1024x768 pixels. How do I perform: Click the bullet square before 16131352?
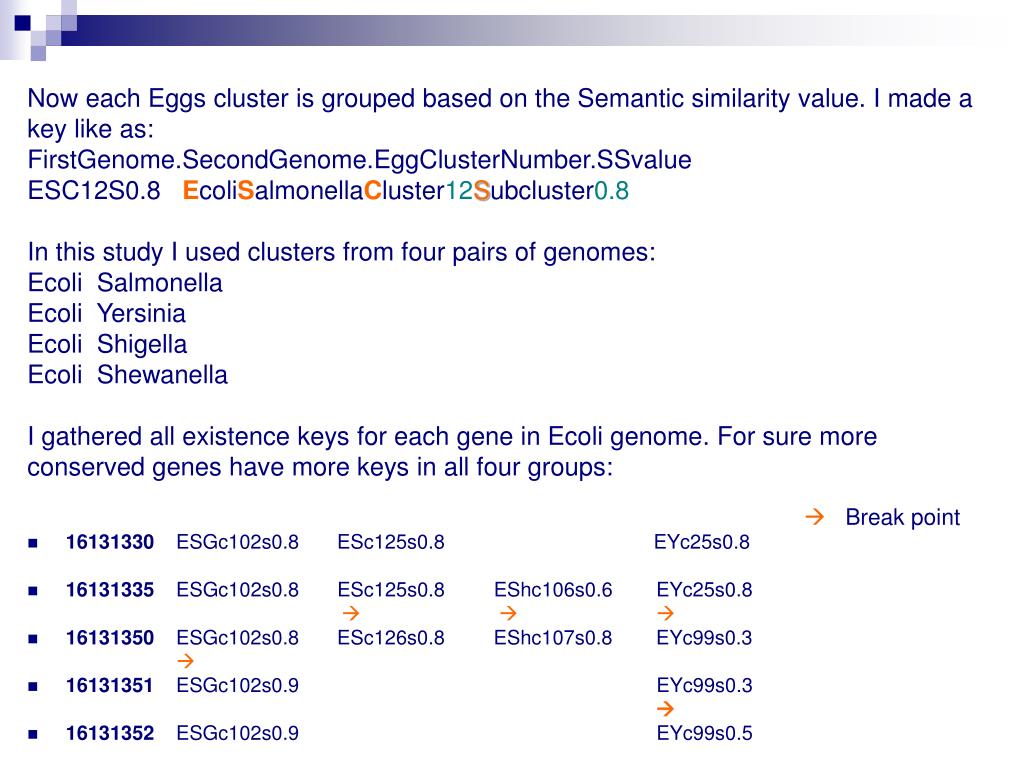point(33,734)
